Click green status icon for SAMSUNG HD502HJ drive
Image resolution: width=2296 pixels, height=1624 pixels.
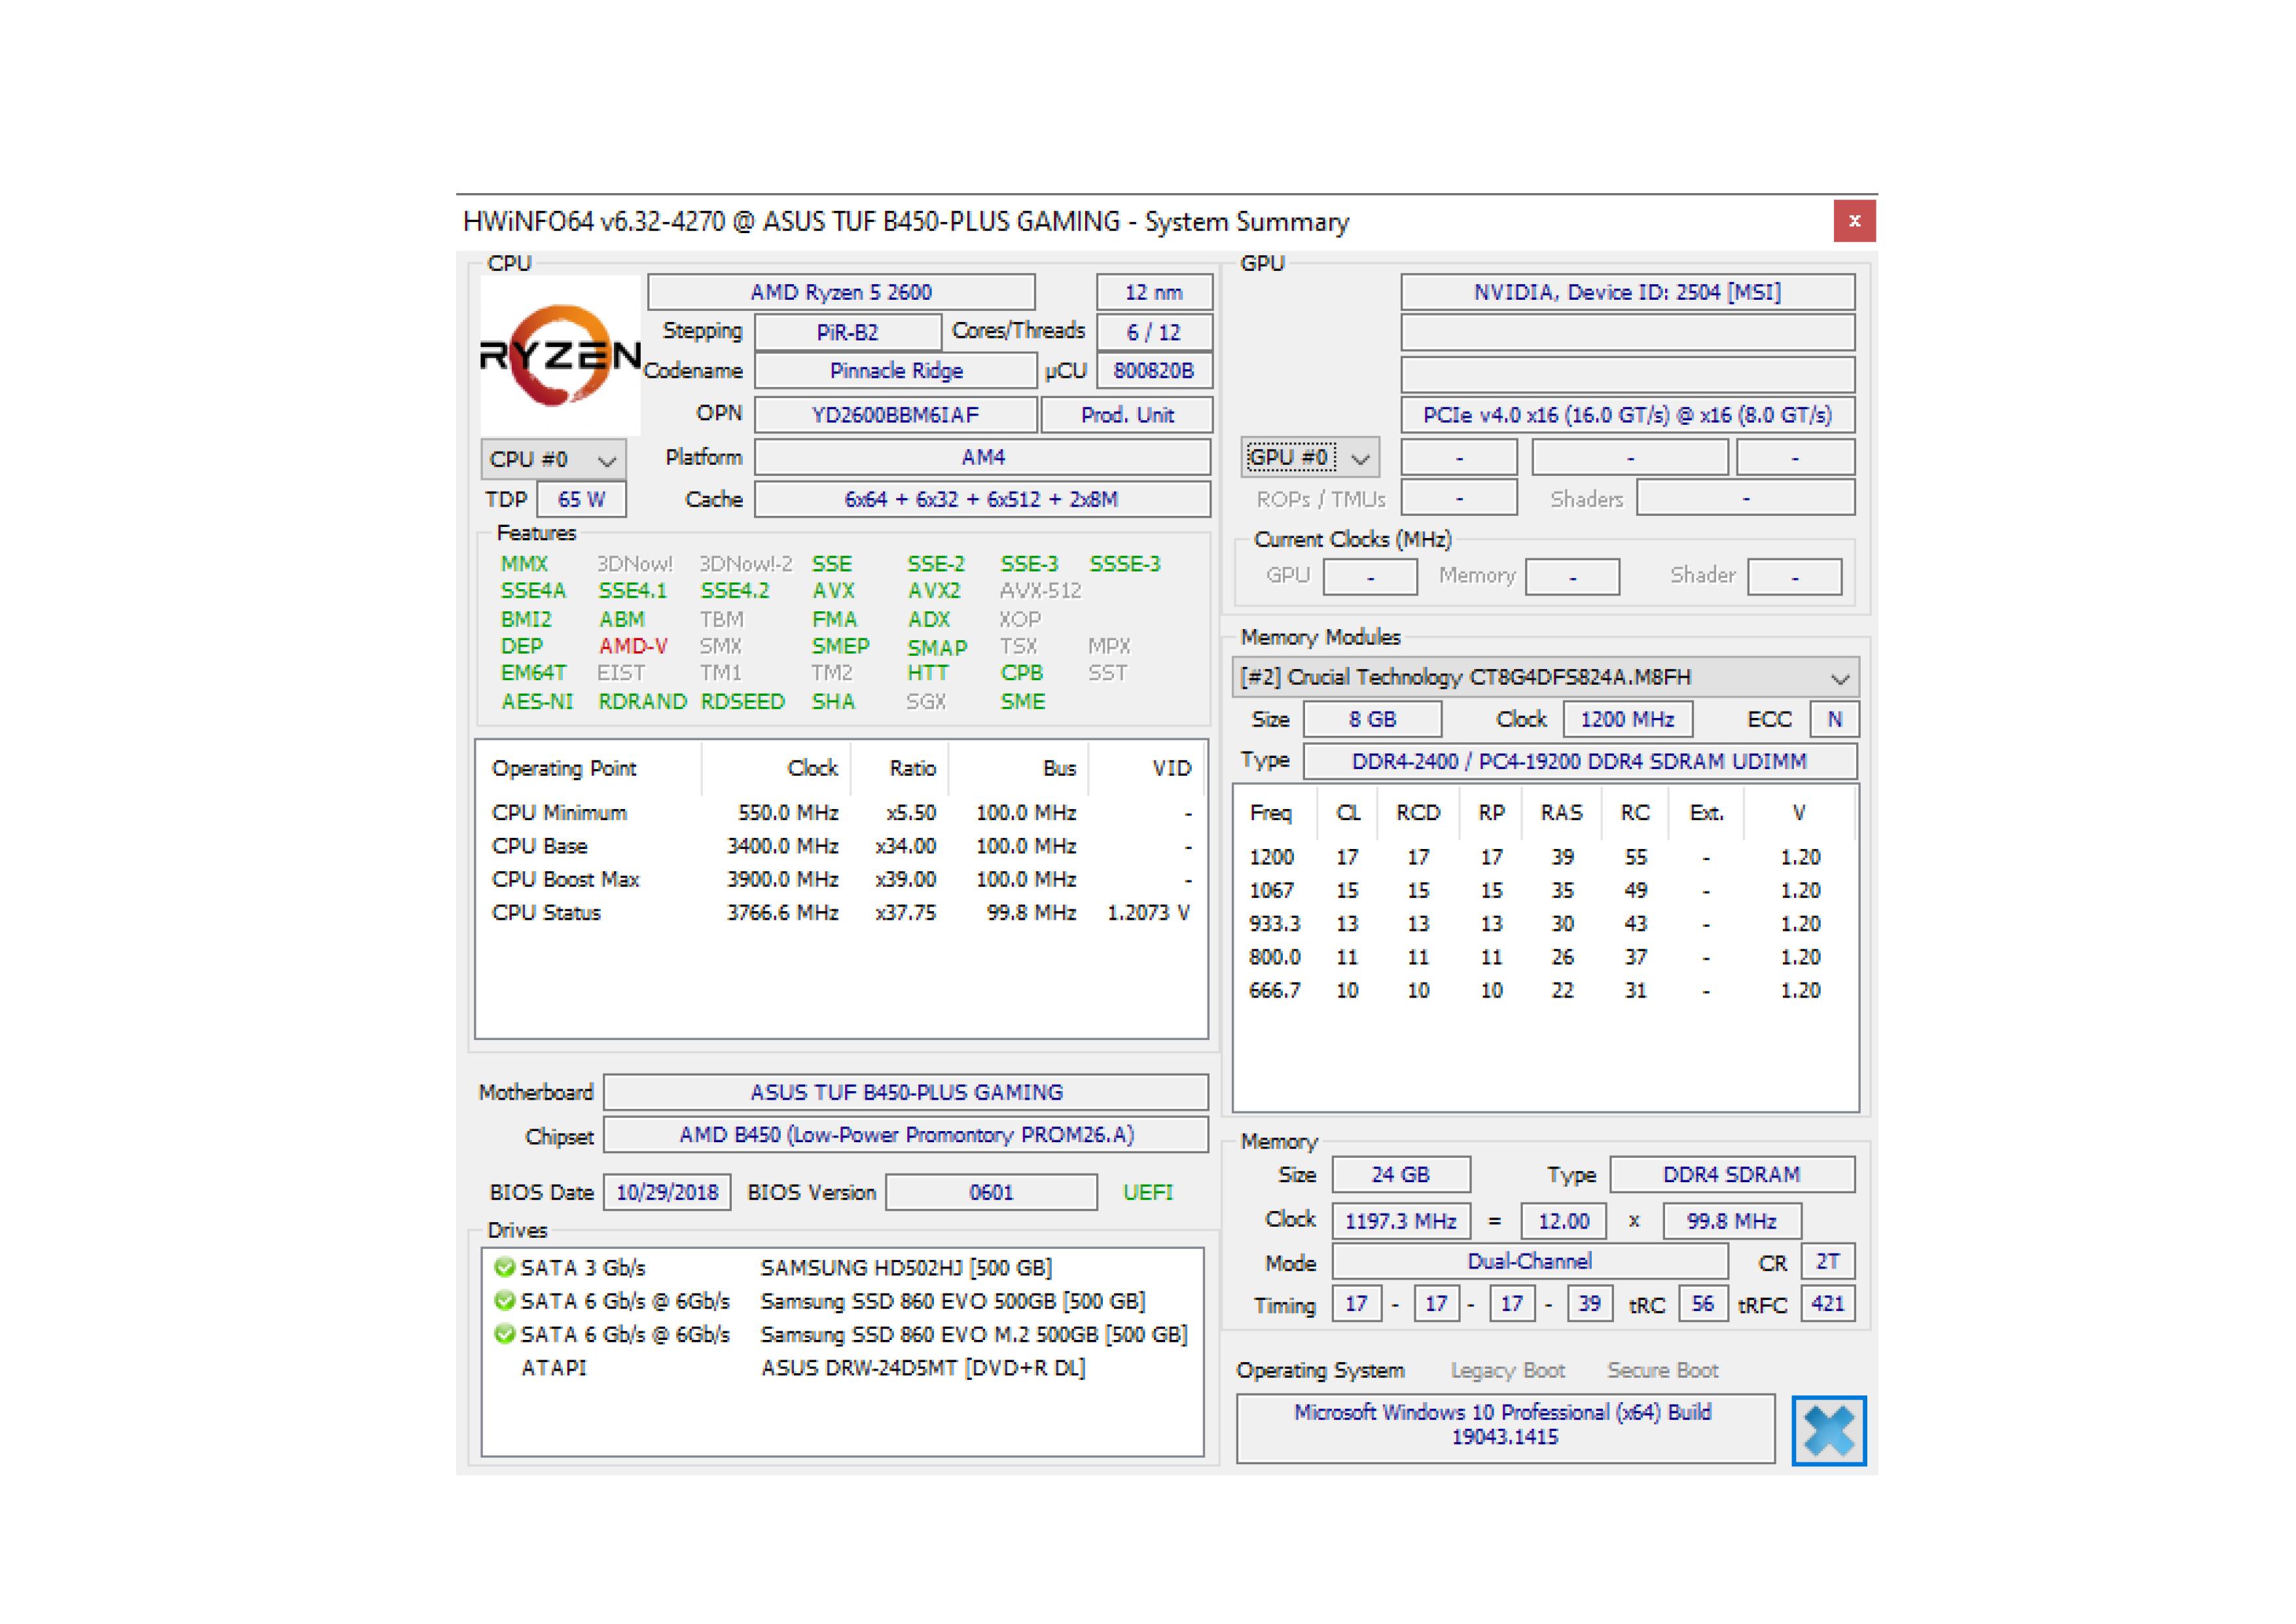coord(504,1267)
